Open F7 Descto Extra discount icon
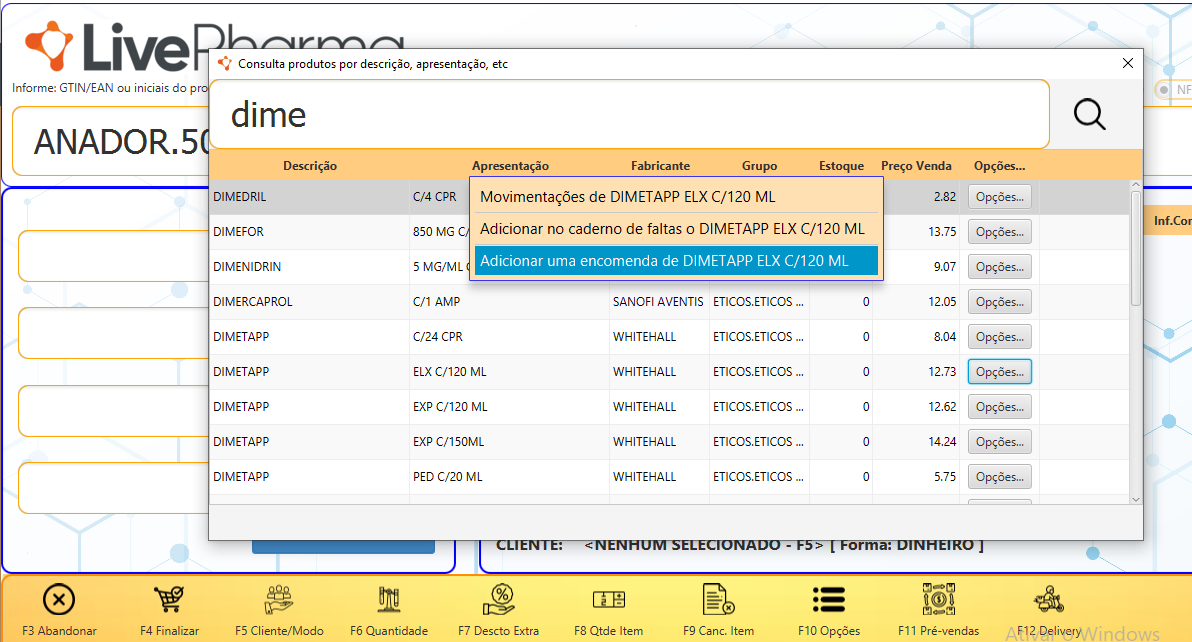The image size is (1192, 642). pos(498,600)
